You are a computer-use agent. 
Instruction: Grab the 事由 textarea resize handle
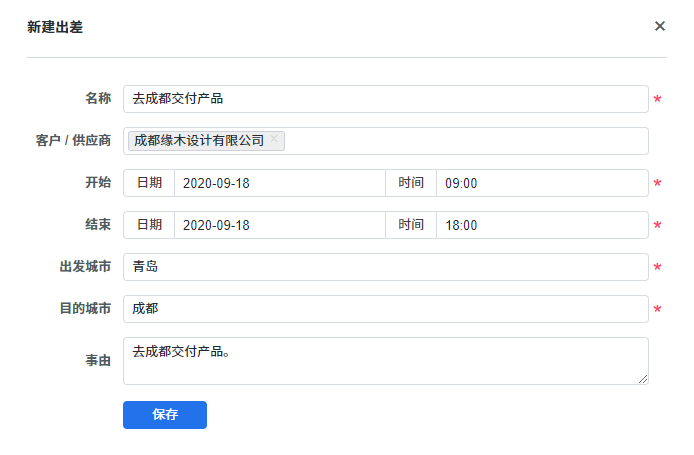click(643, 379)
